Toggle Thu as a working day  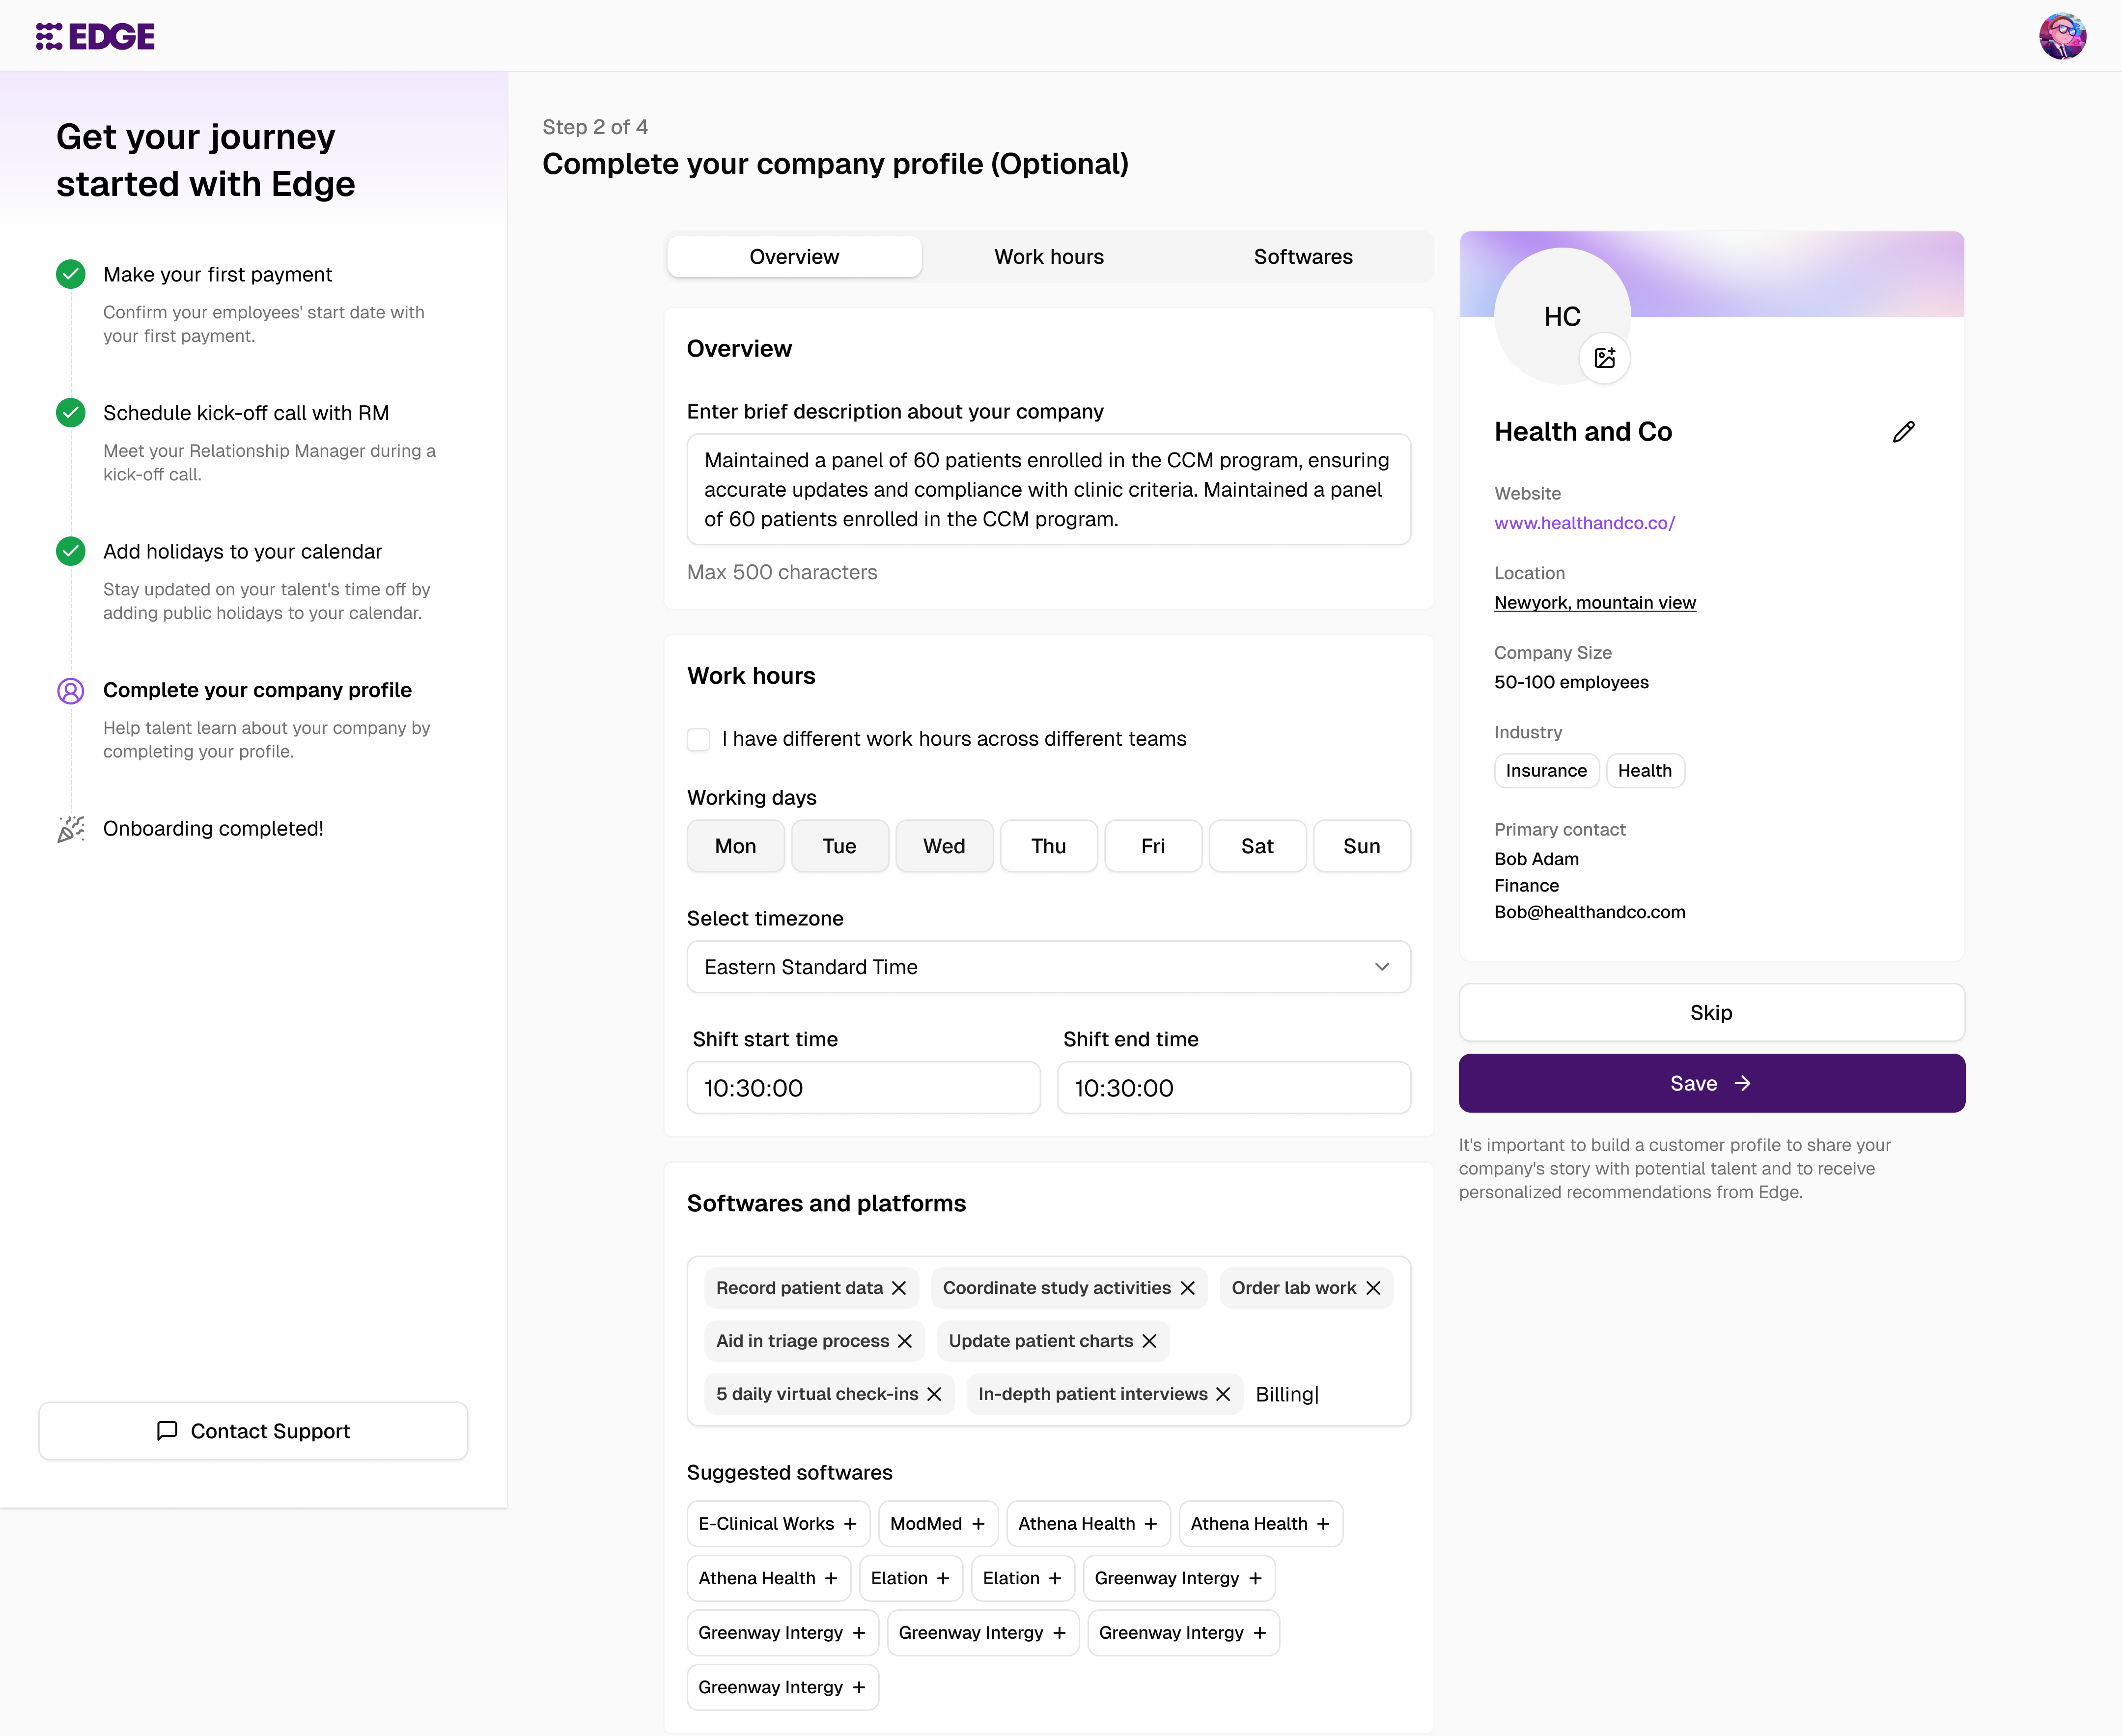[x=1048, y=846]
